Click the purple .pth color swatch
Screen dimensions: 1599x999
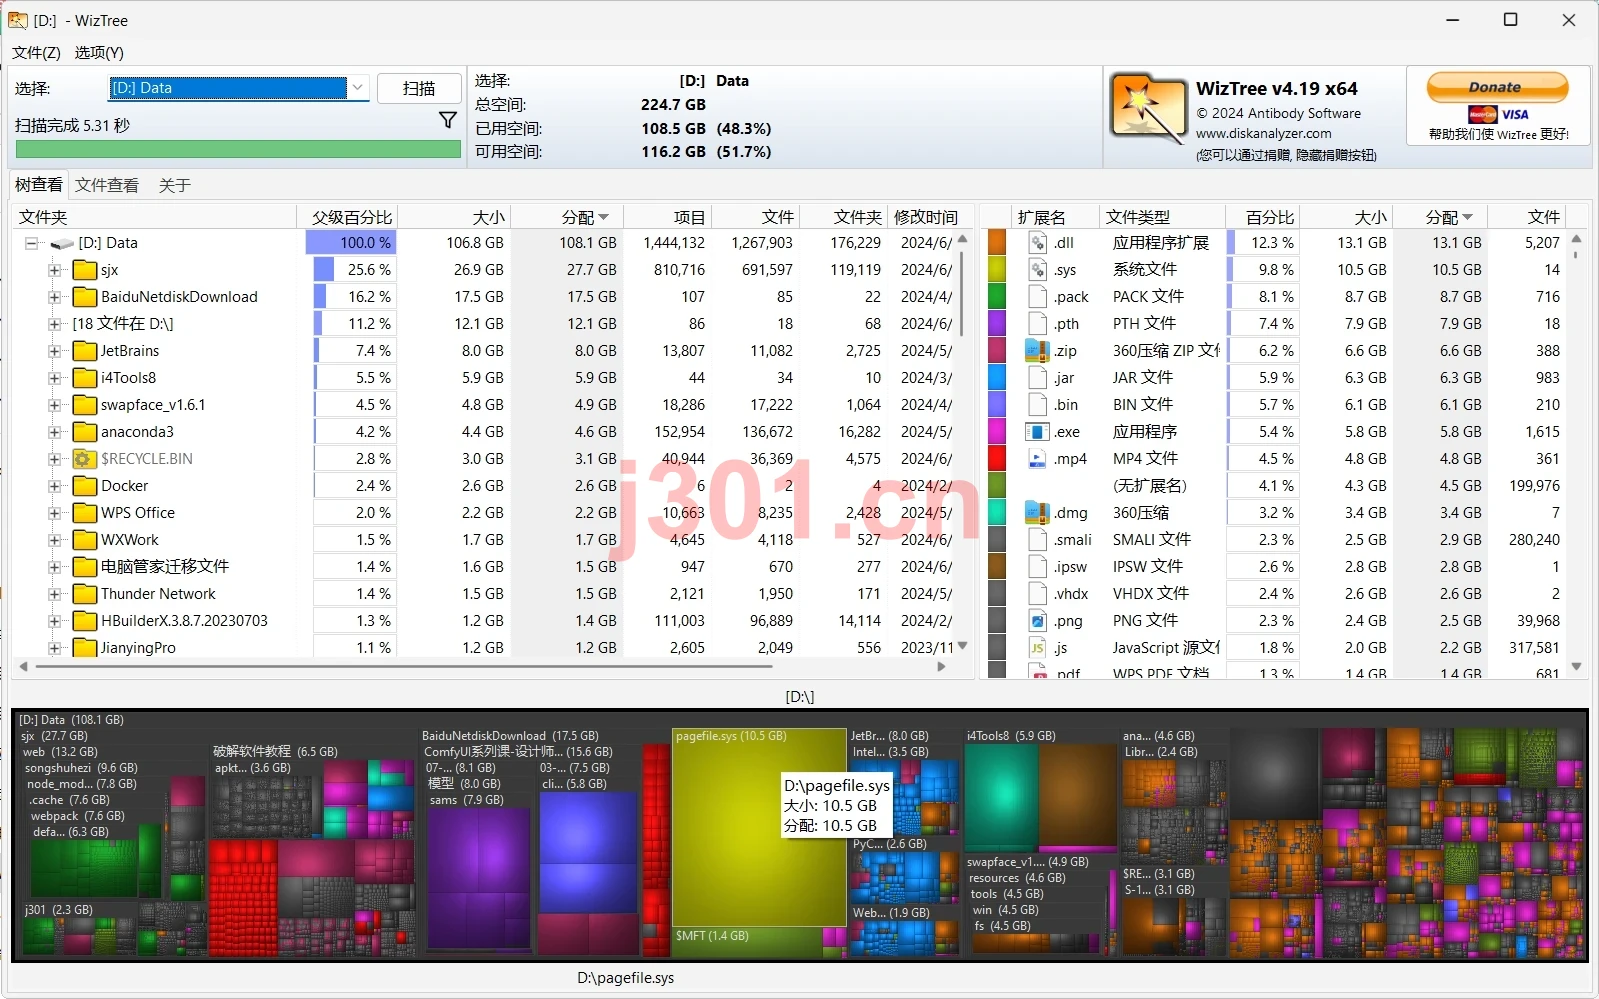(997, 323)
